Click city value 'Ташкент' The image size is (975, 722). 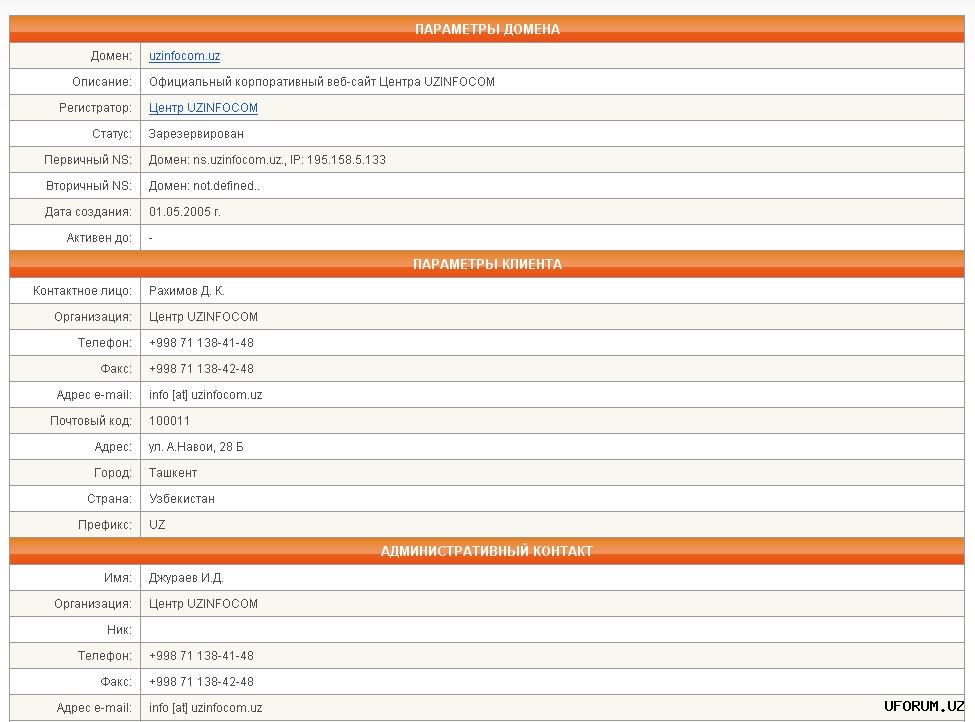pyautogui.click(x=173, y=473)
